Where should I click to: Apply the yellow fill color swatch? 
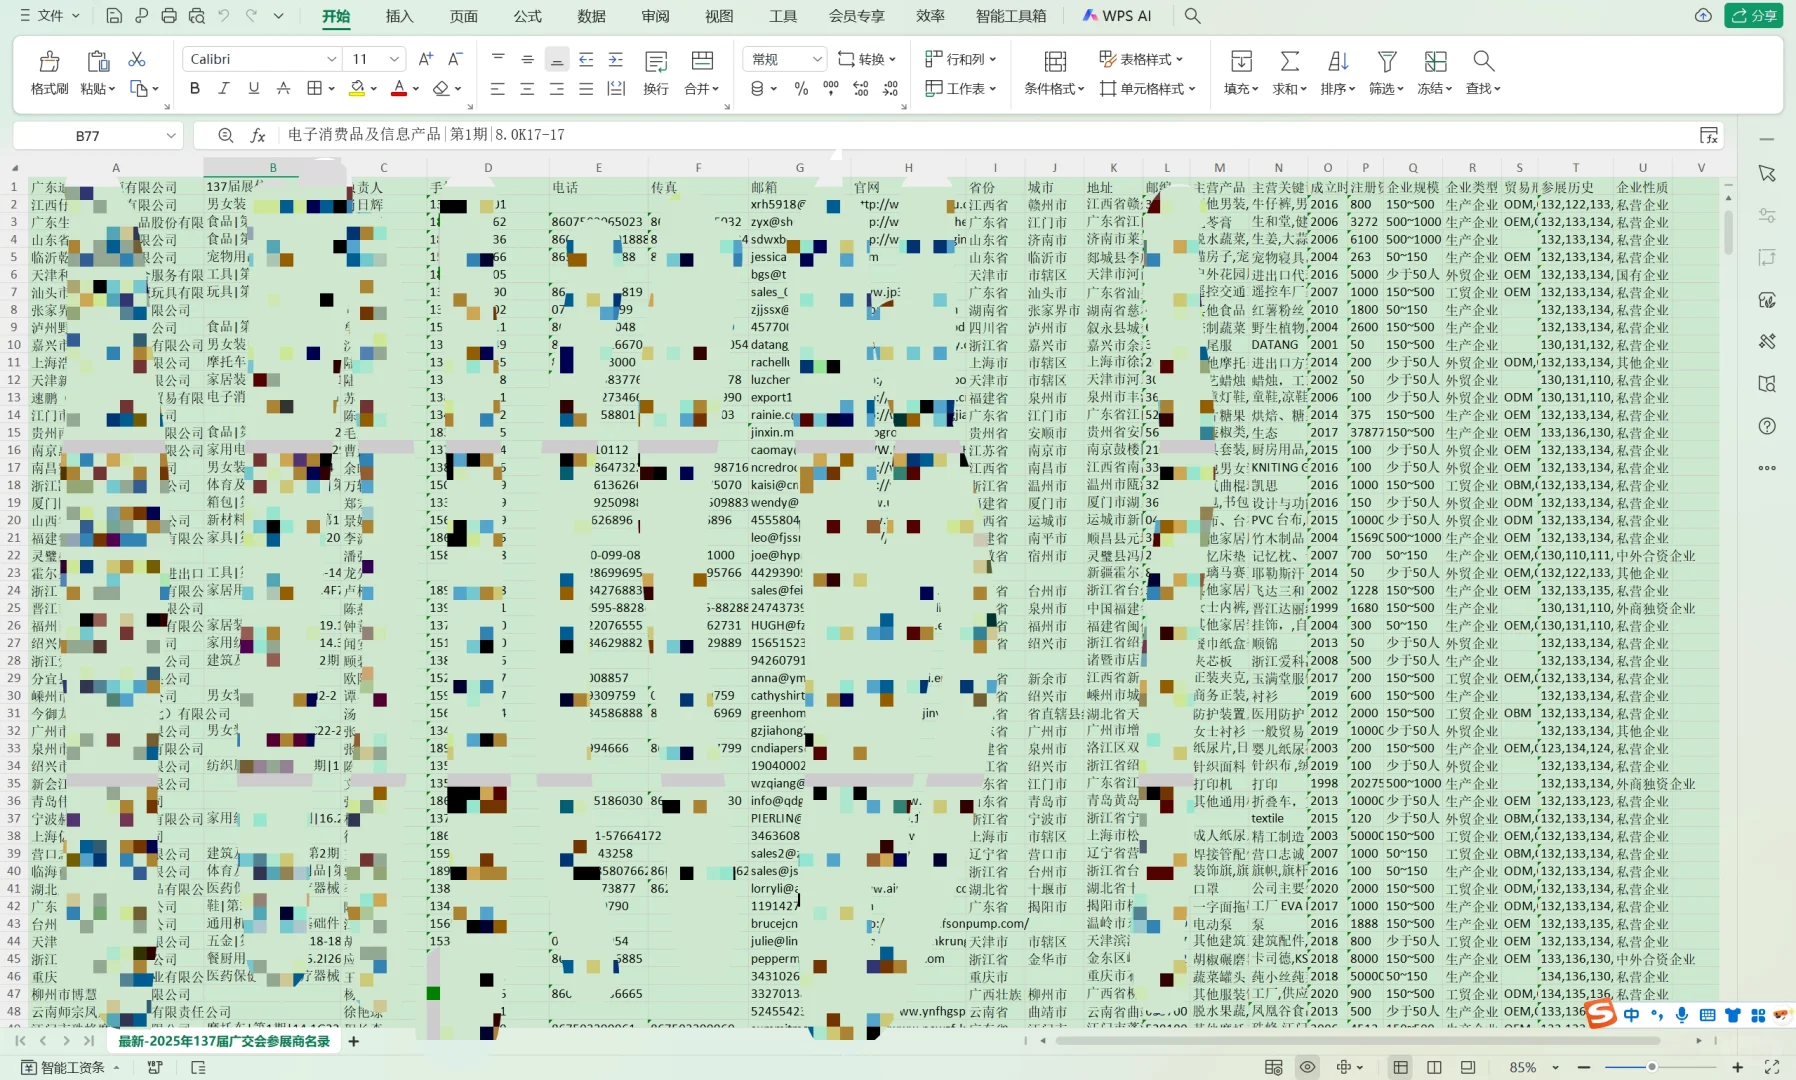[357, 88]
